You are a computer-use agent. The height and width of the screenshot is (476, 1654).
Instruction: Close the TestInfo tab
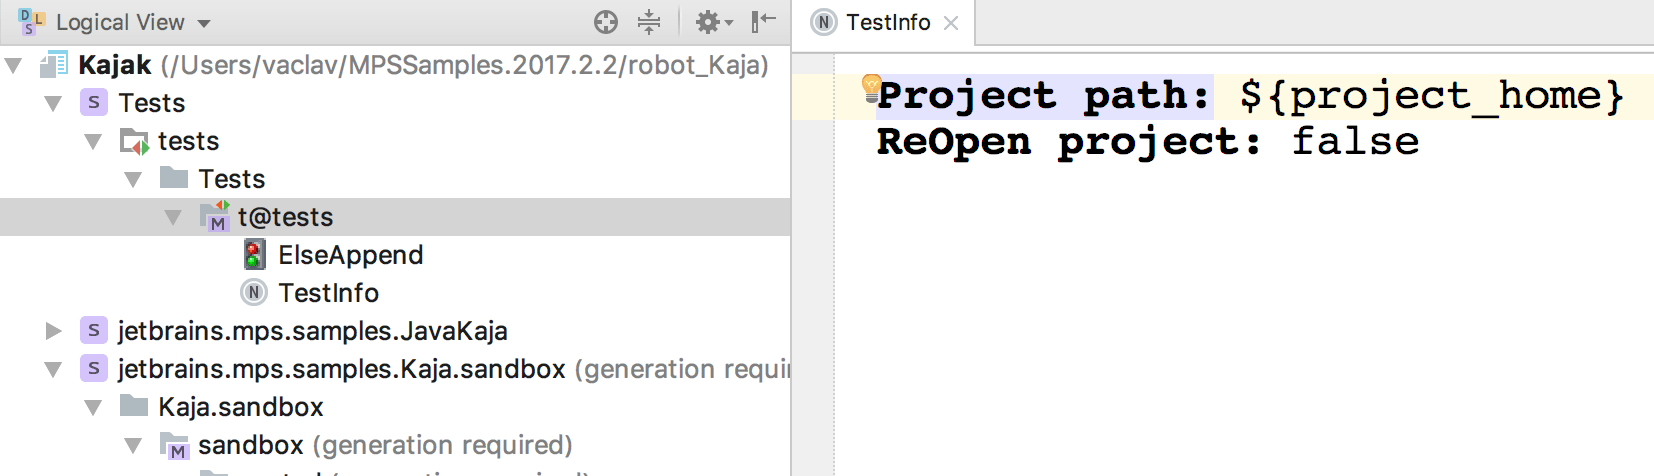click(951, 23)
